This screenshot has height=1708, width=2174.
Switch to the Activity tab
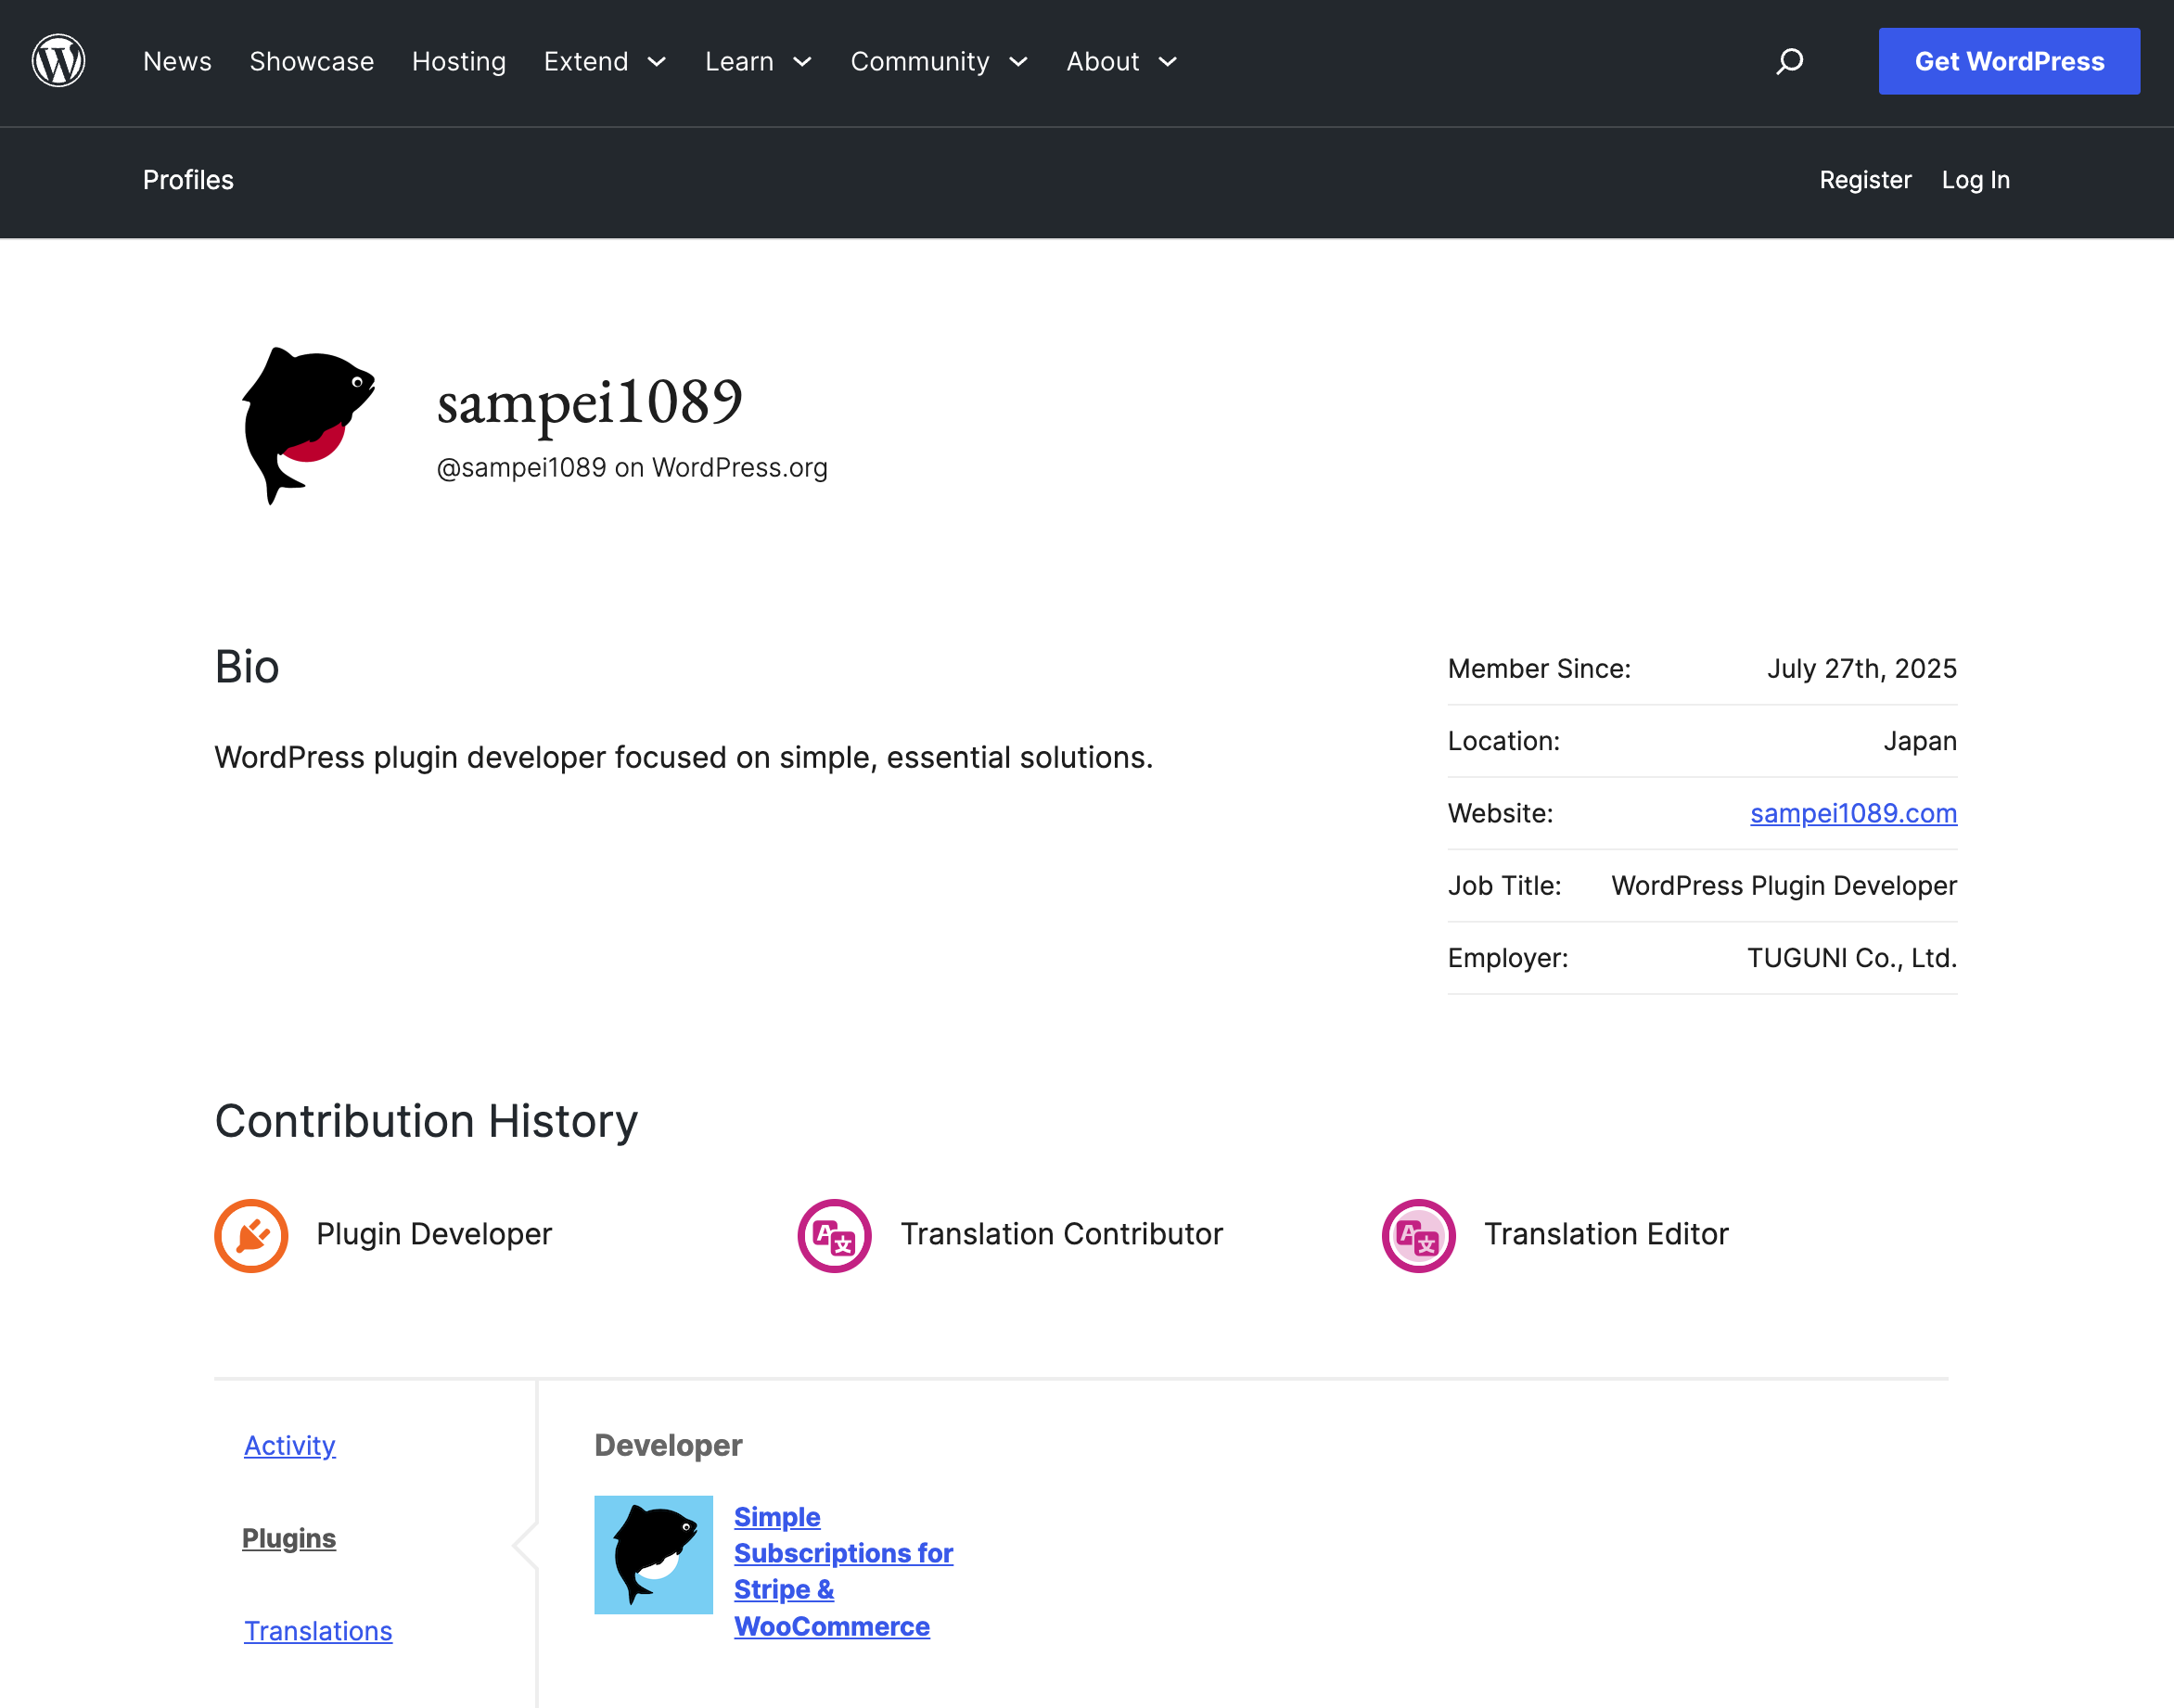[289, 1445]
